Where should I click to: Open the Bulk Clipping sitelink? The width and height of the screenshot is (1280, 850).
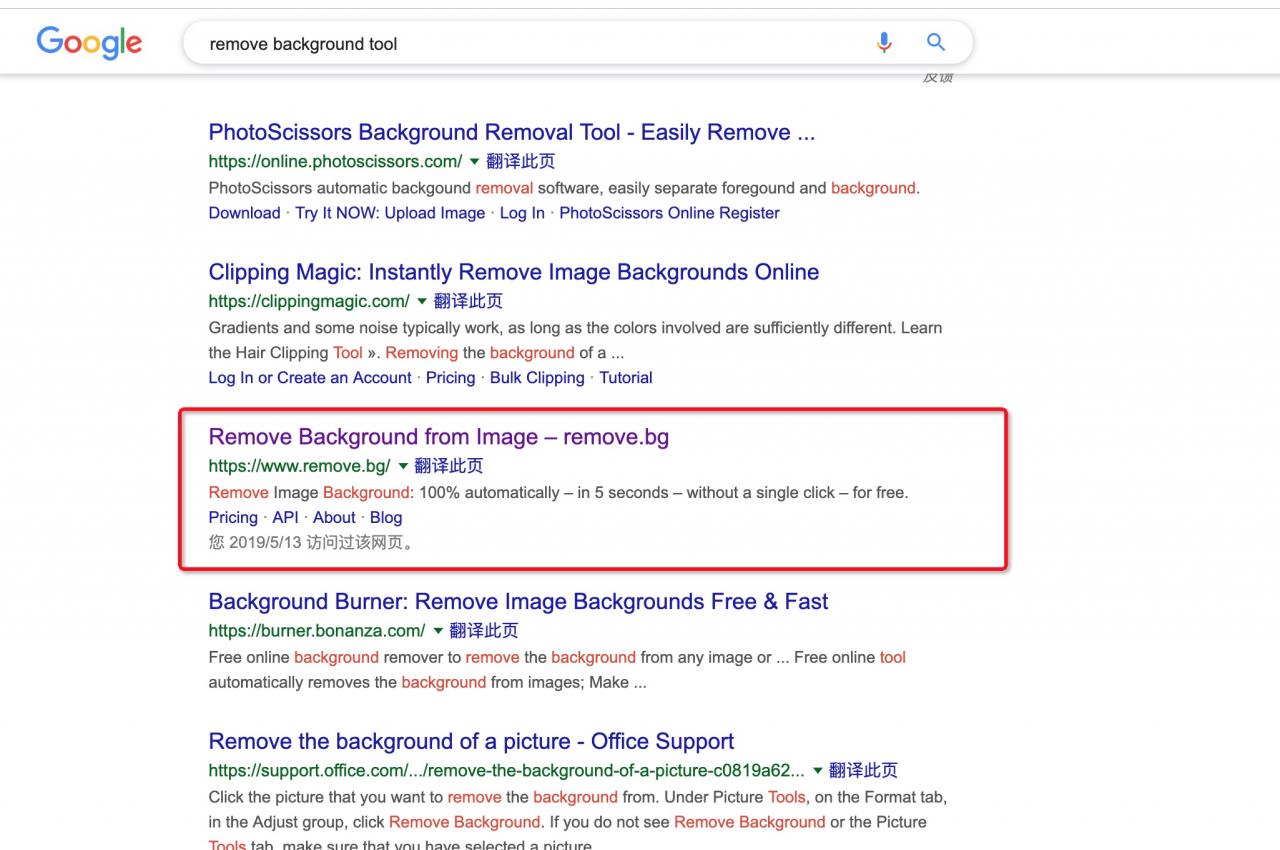537,378
